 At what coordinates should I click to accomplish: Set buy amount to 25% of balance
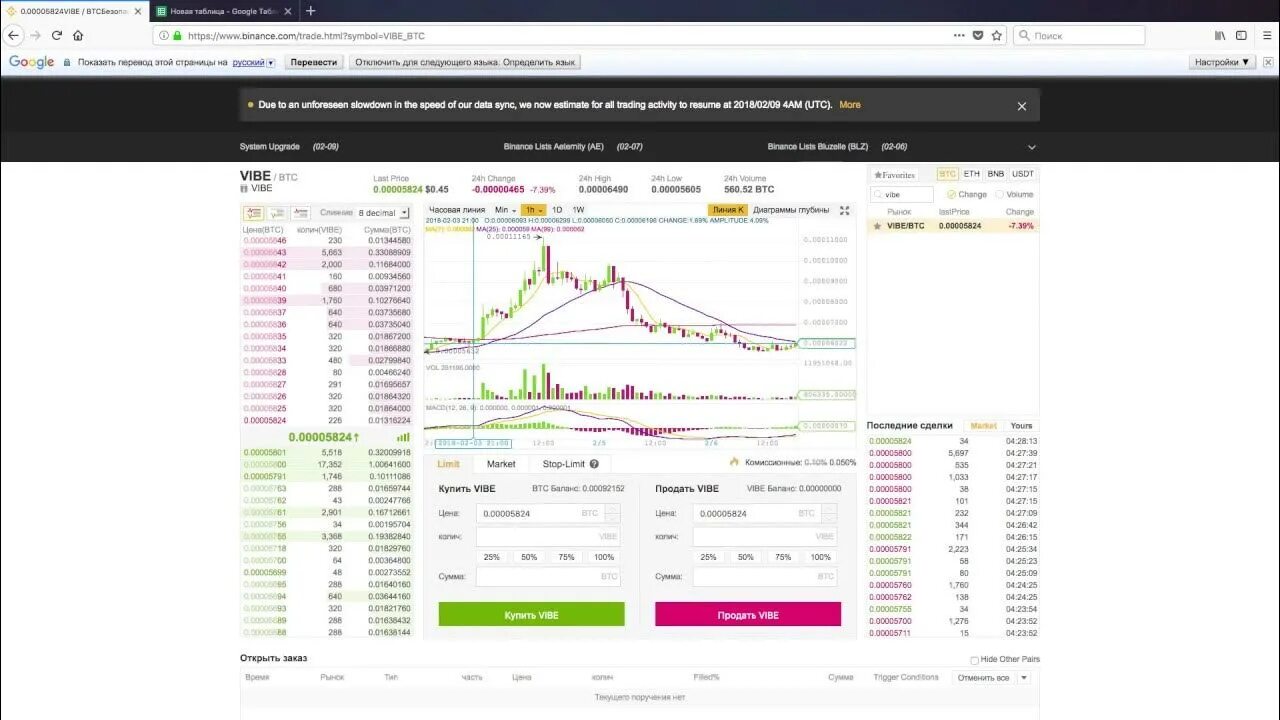(x=492, y=557)
